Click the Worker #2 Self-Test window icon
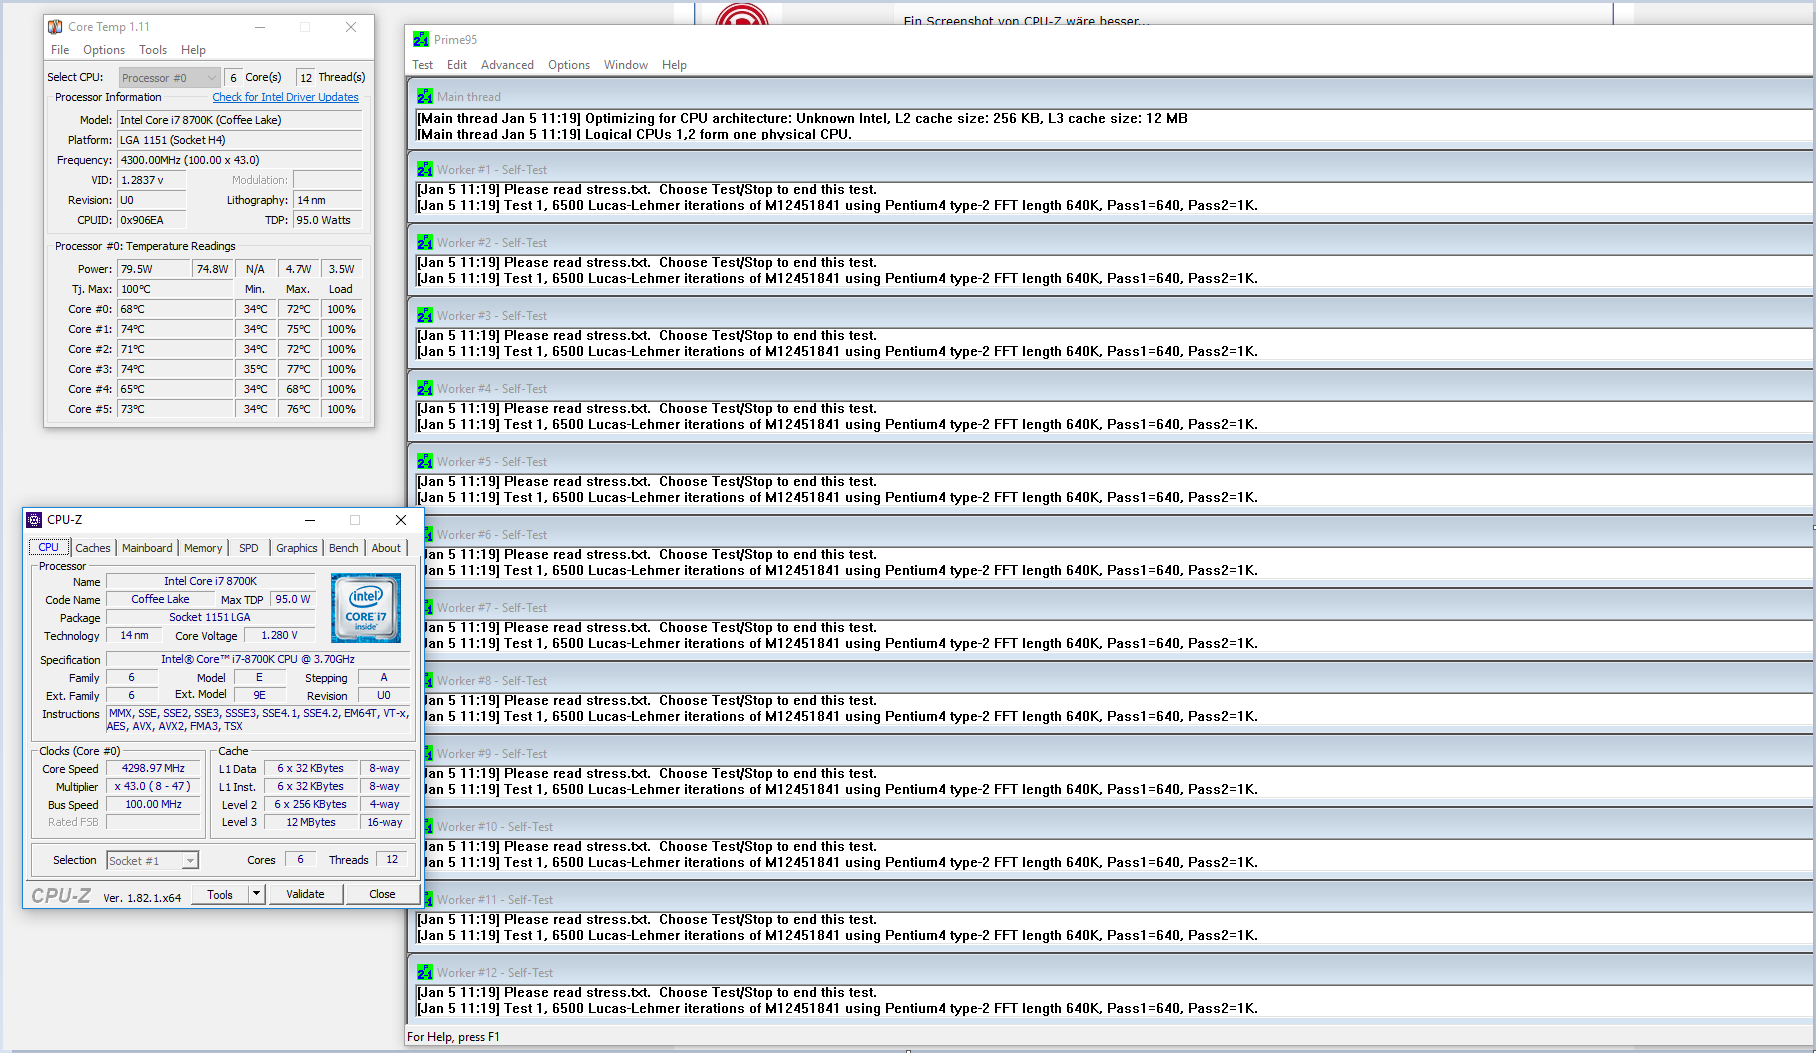The width and height of the screenshot is (1816, 1053). [x=425, y=243]
